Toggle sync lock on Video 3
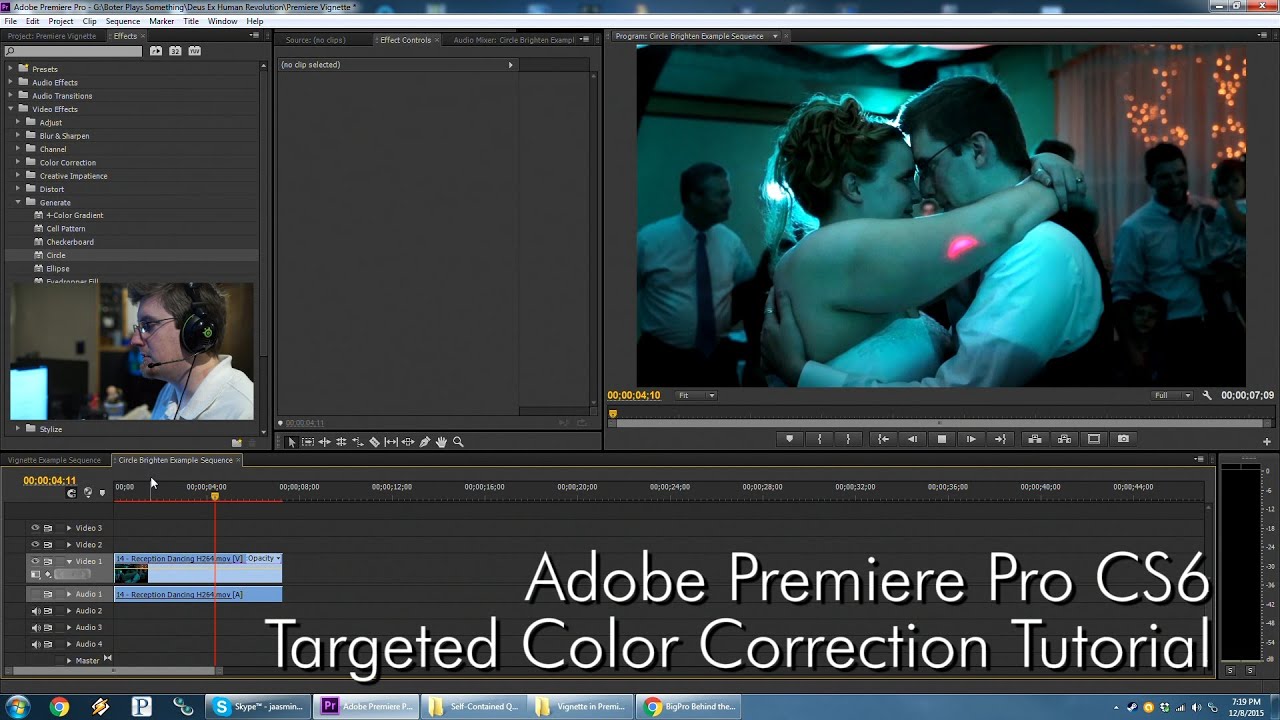The width and height of the screenshot is (1280, 720). 48,528
